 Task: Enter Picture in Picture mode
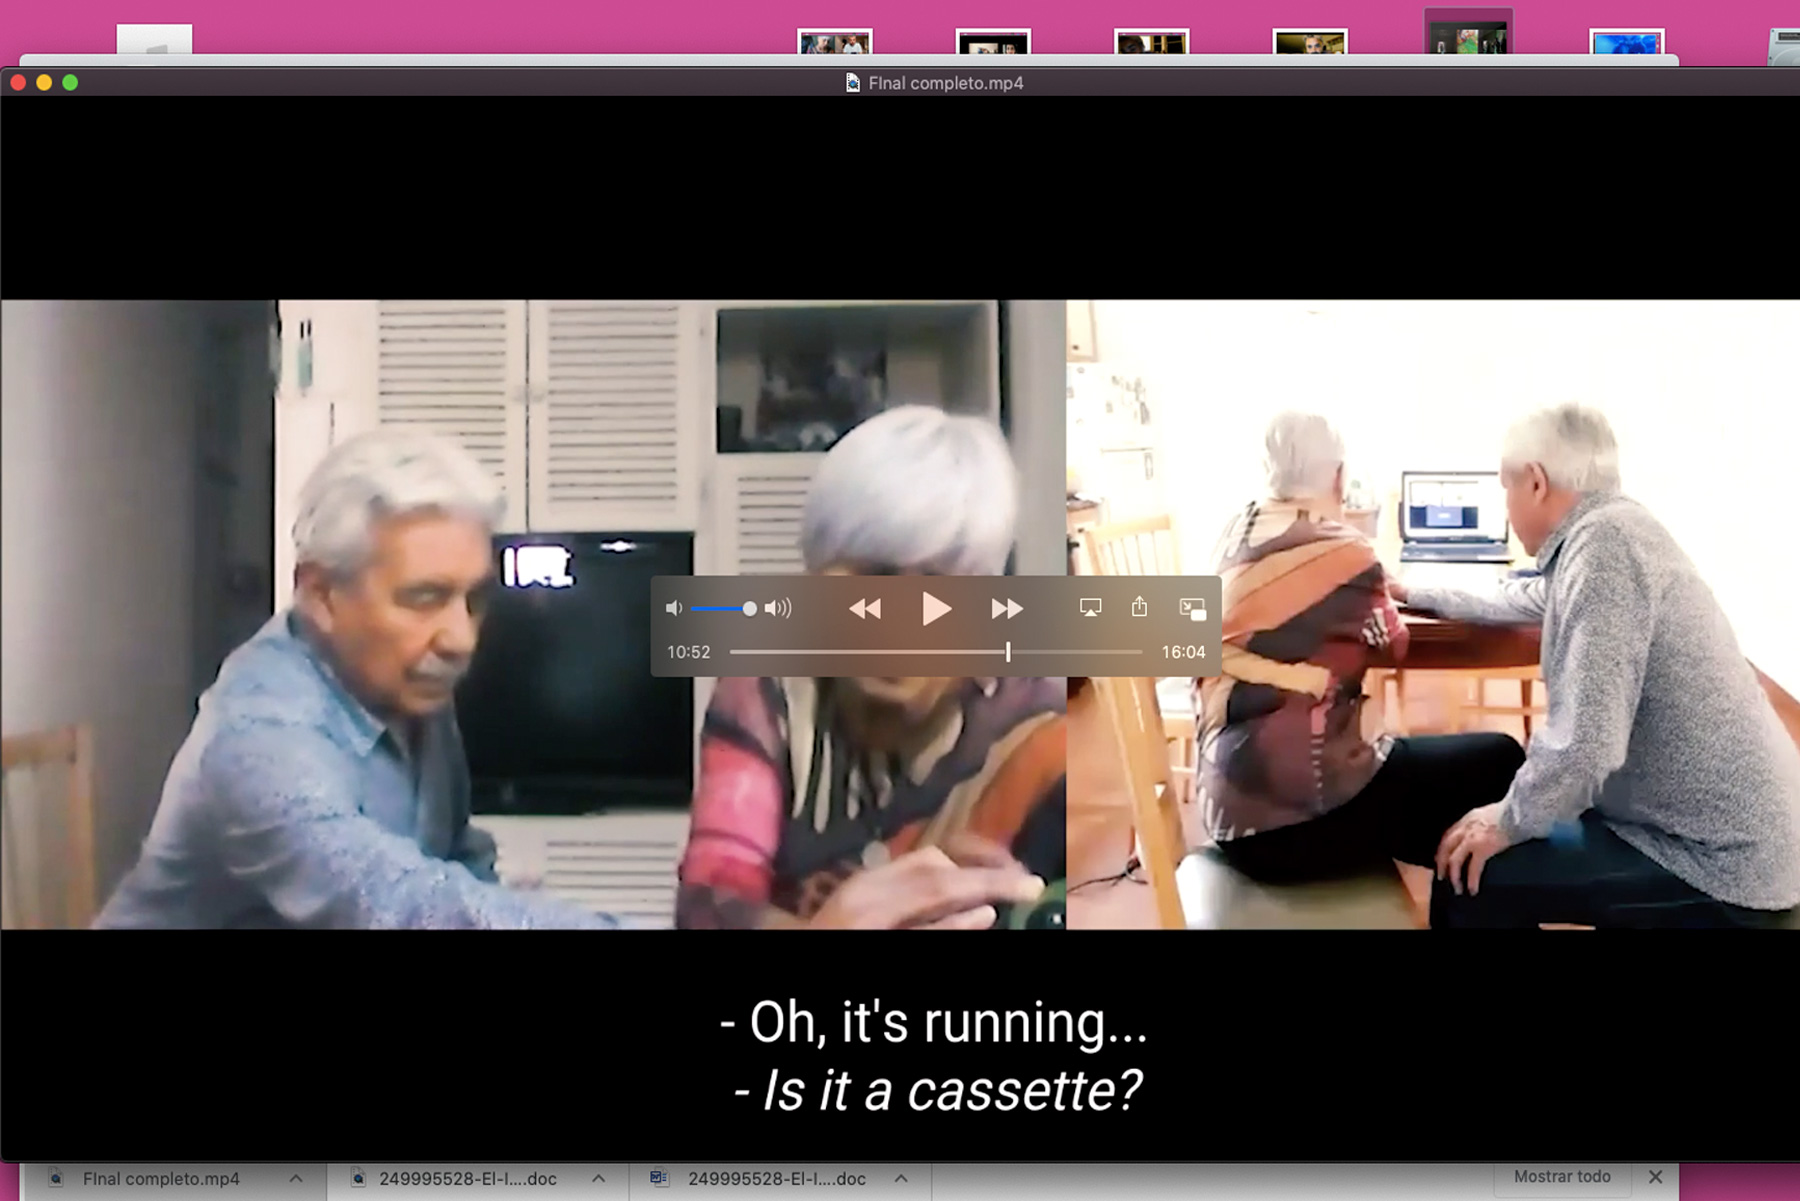tap(1193, 608)
